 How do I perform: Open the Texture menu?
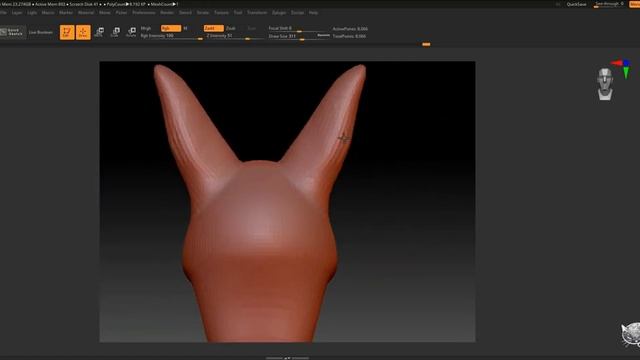tap(221, 13)
